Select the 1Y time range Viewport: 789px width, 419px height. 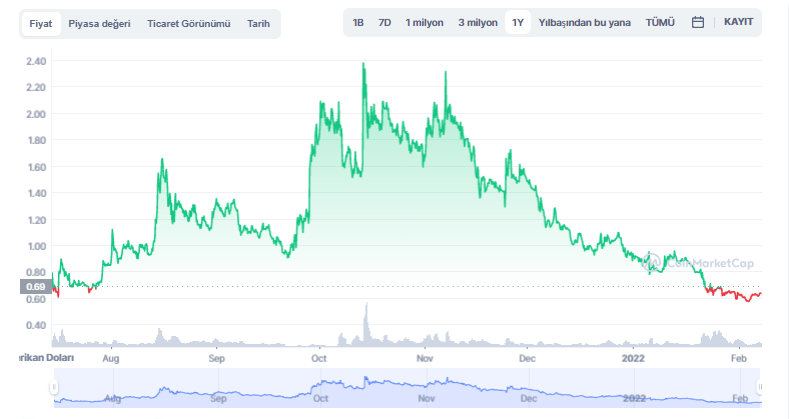pos(517,22)
